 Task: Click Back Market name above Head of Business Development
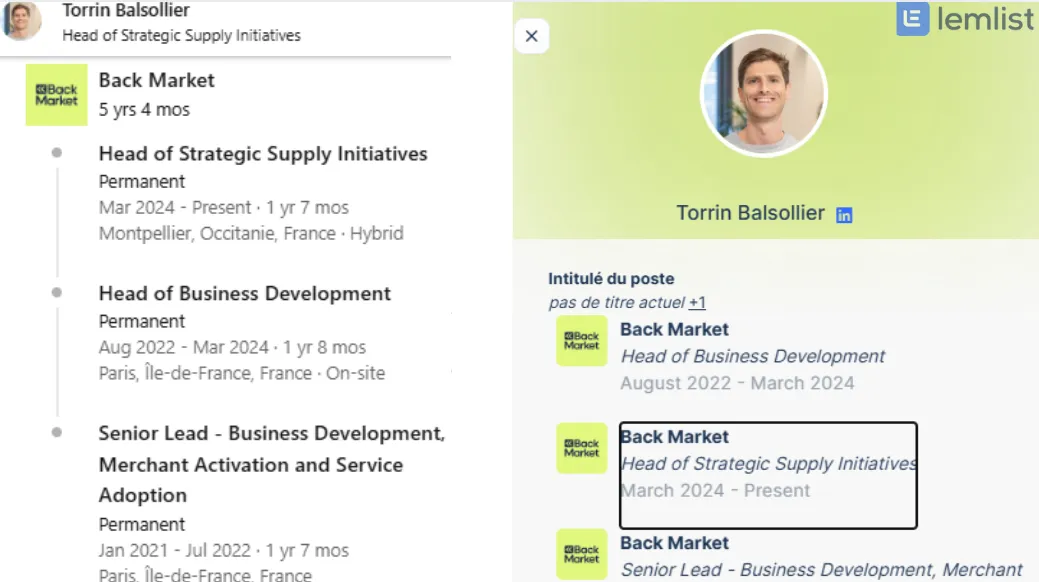(x=674, y=329)
